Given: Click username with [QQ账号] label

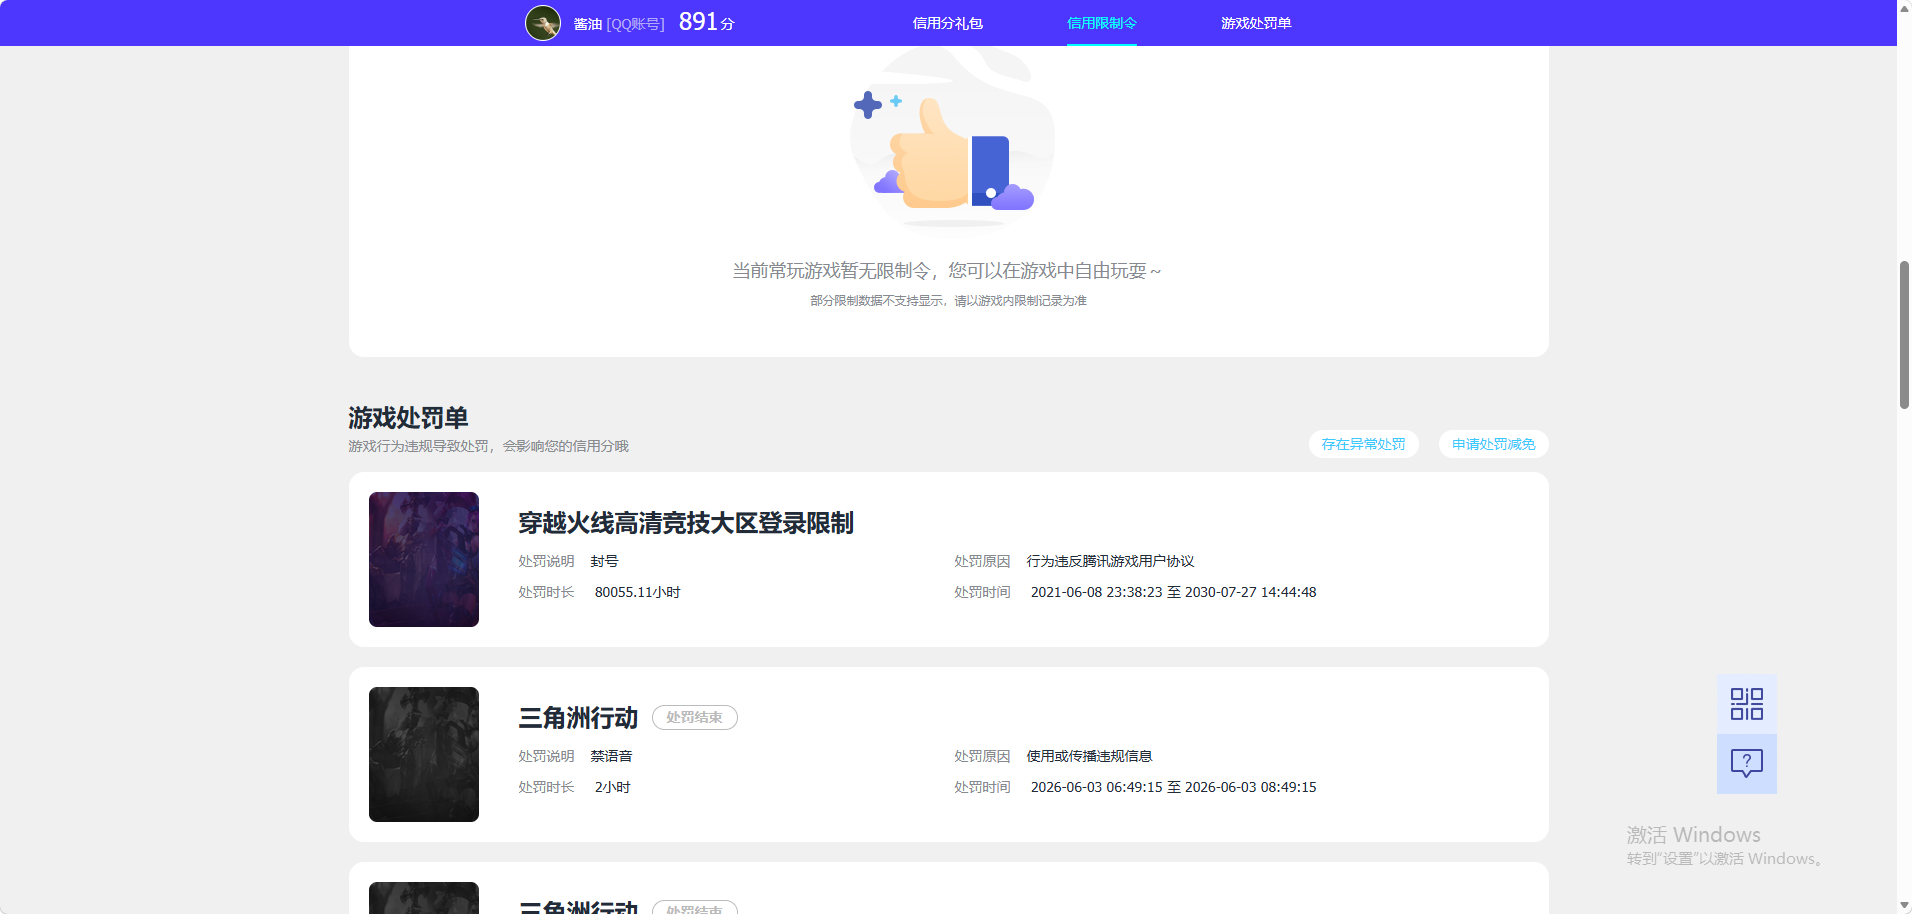Looking at the screenshot, I should pyautogui.click(x=618, y=24).
